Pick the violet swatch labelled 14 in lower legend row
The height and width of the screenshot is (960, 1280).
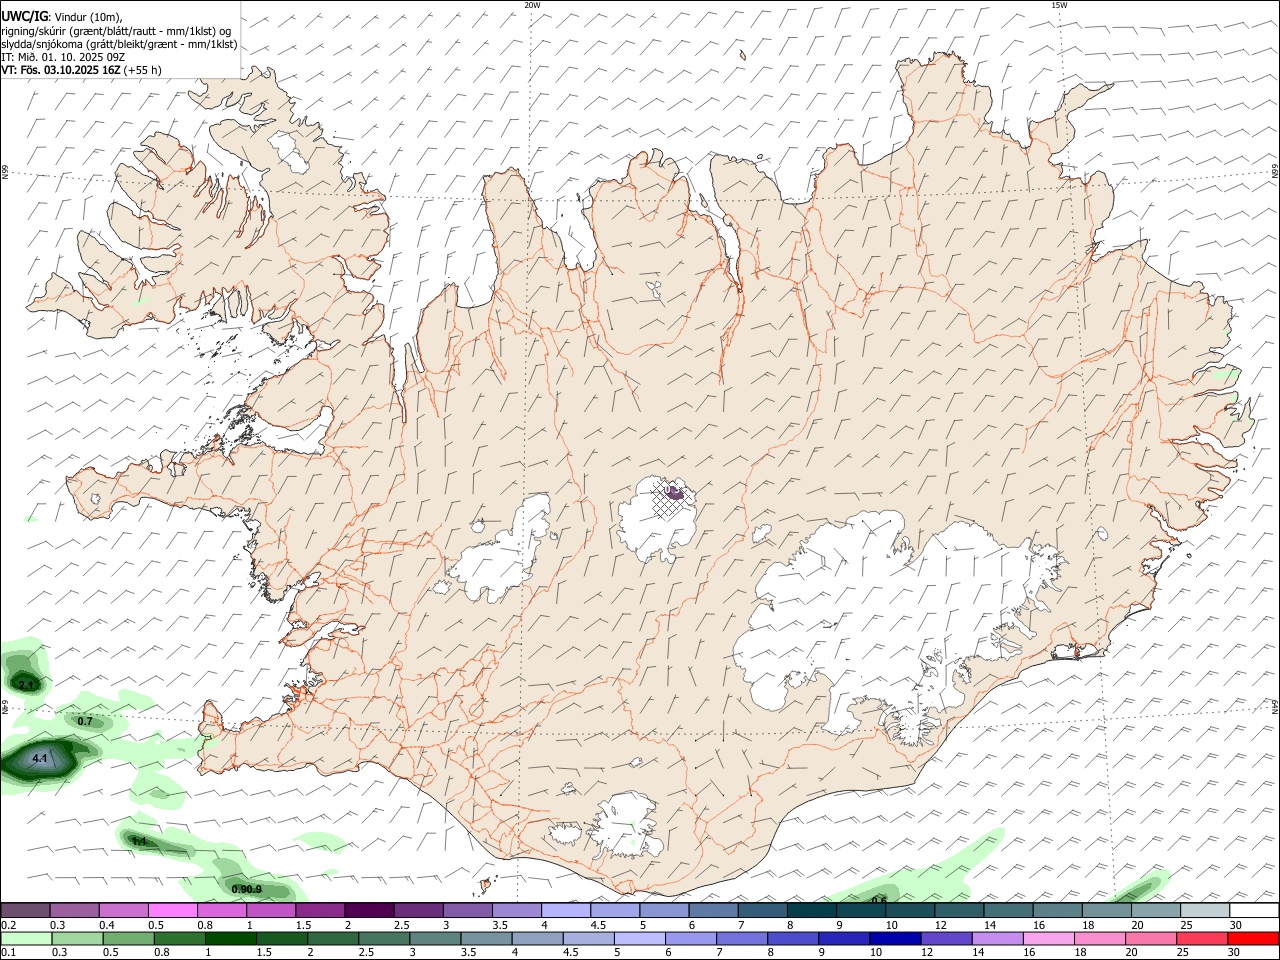(x=997, y=939)
